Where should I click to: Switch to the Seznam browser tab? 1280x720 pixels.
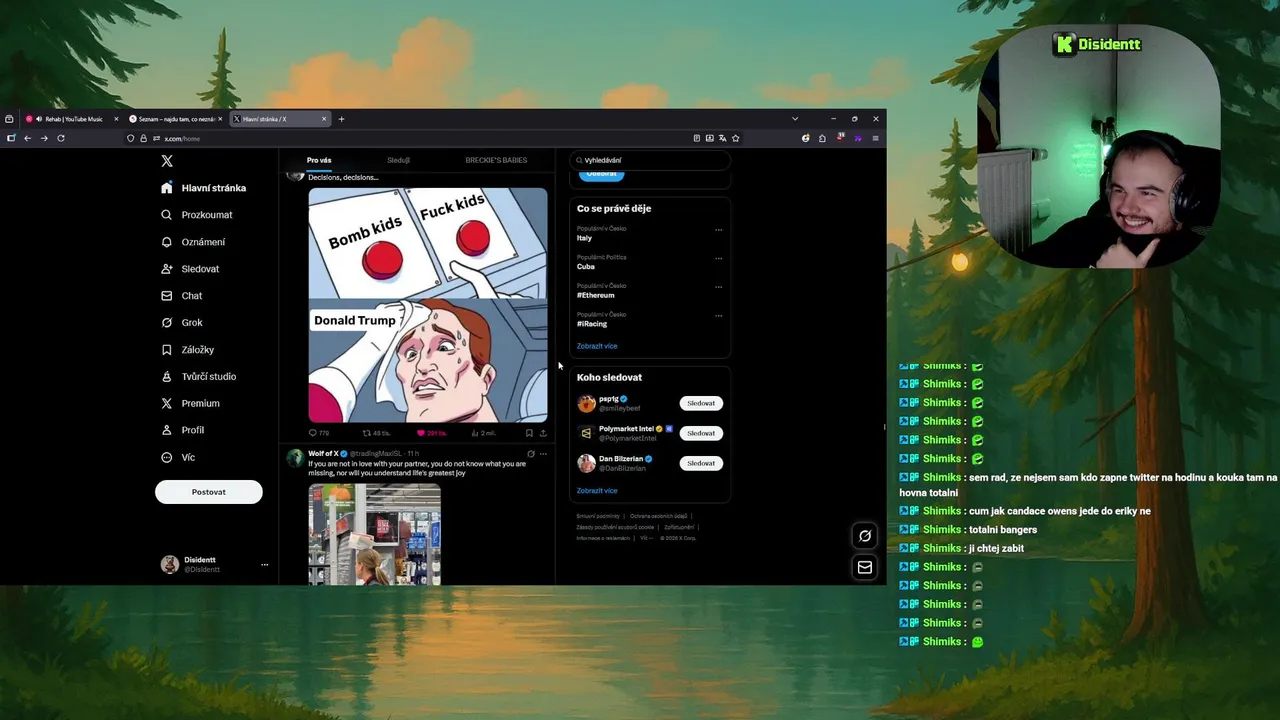pyautogui.click(x=176, y=119)
